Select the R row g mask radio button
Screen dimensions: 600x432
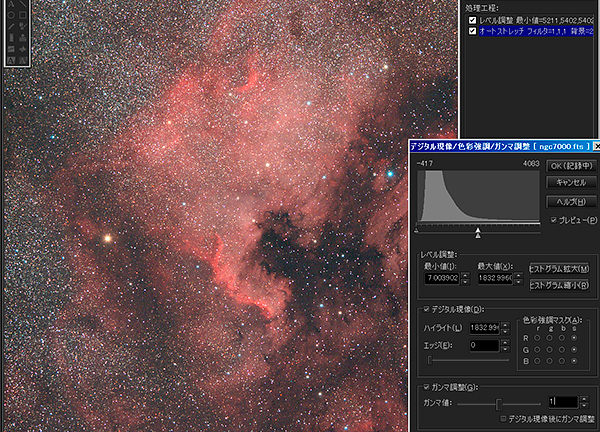tap(549, 338)
